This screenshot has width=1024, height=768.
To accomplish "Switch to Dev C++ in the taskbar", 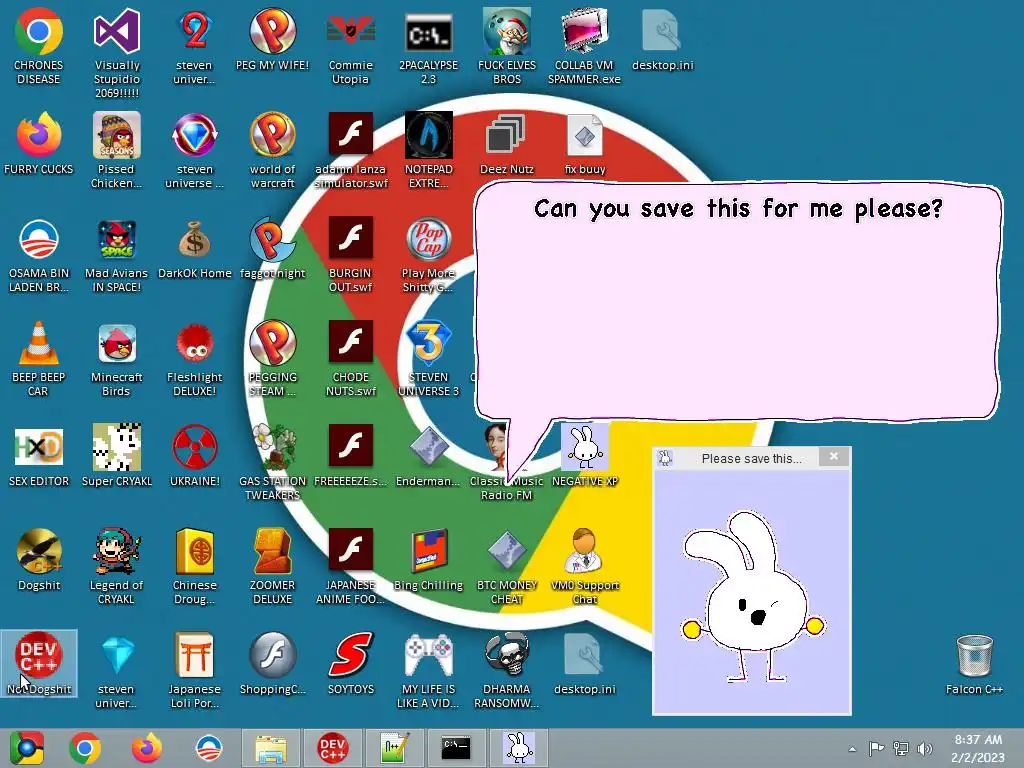I will (x=332, y=748).
